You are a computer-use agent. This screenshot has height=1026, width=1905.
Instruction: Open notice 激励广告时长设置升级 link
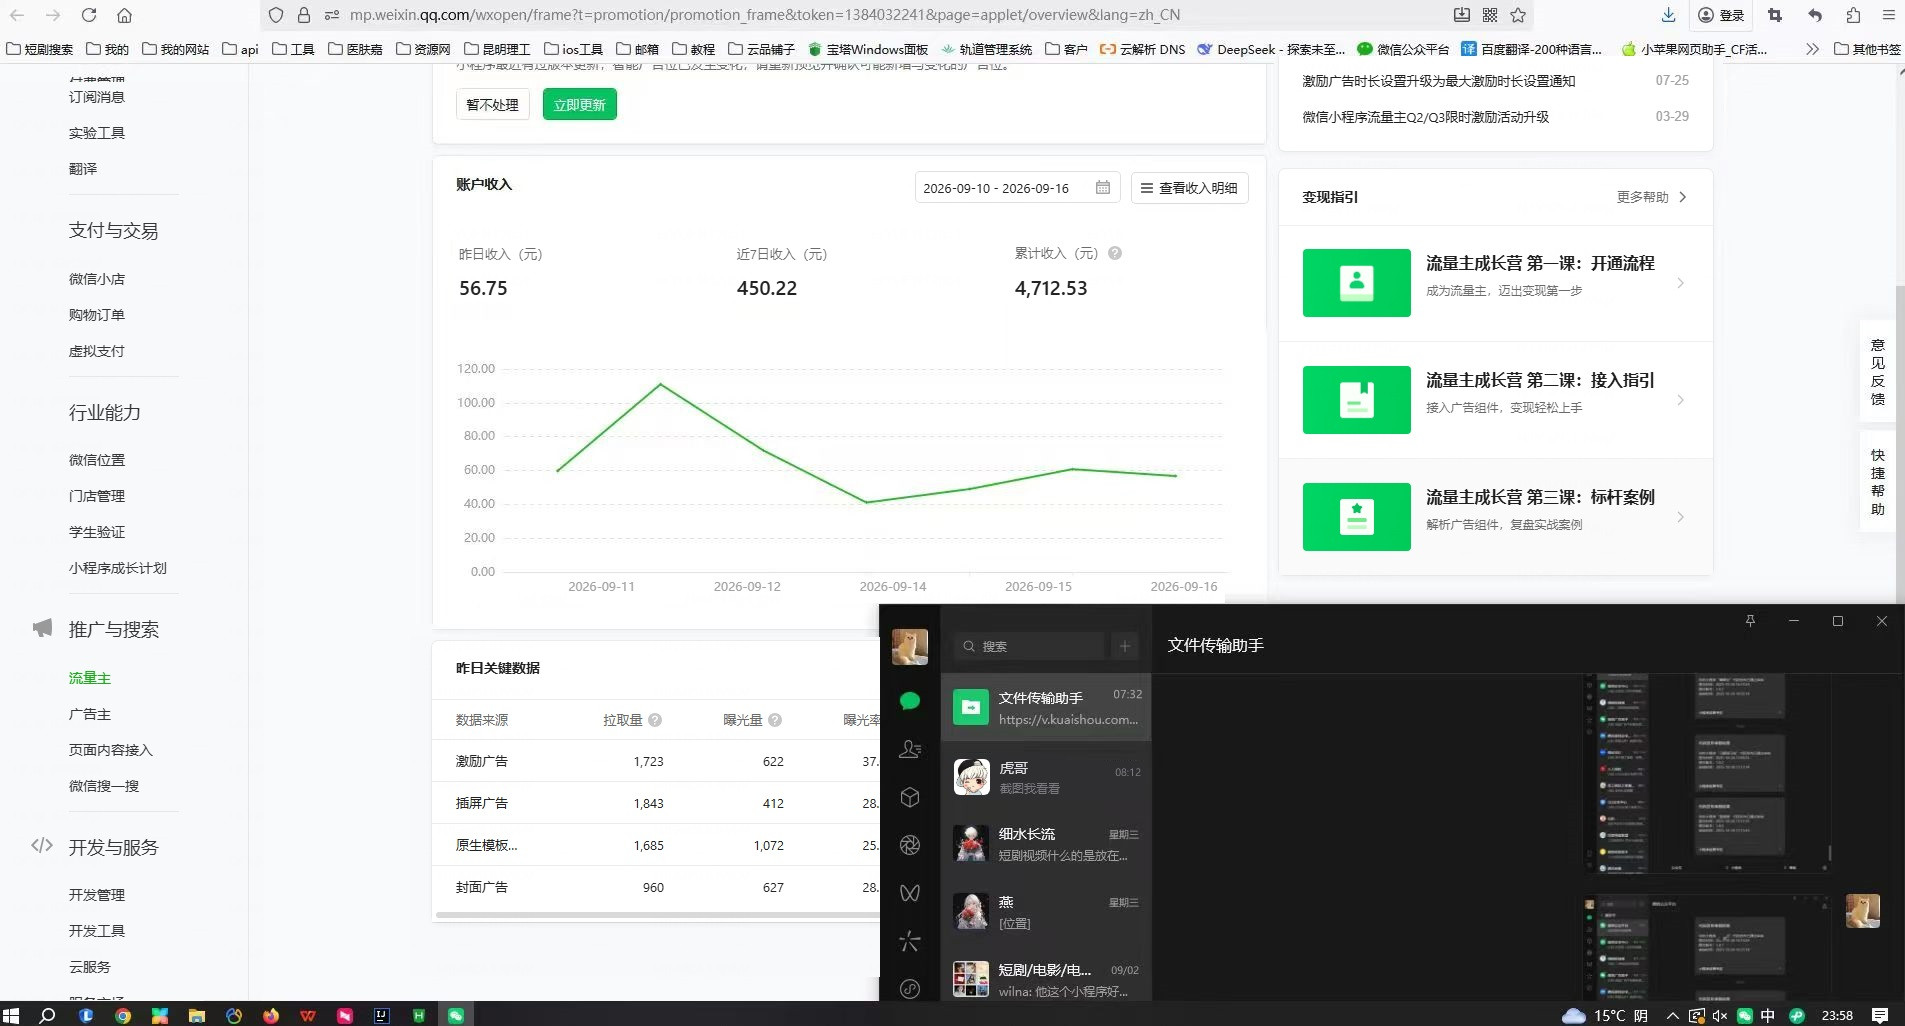1438,81
